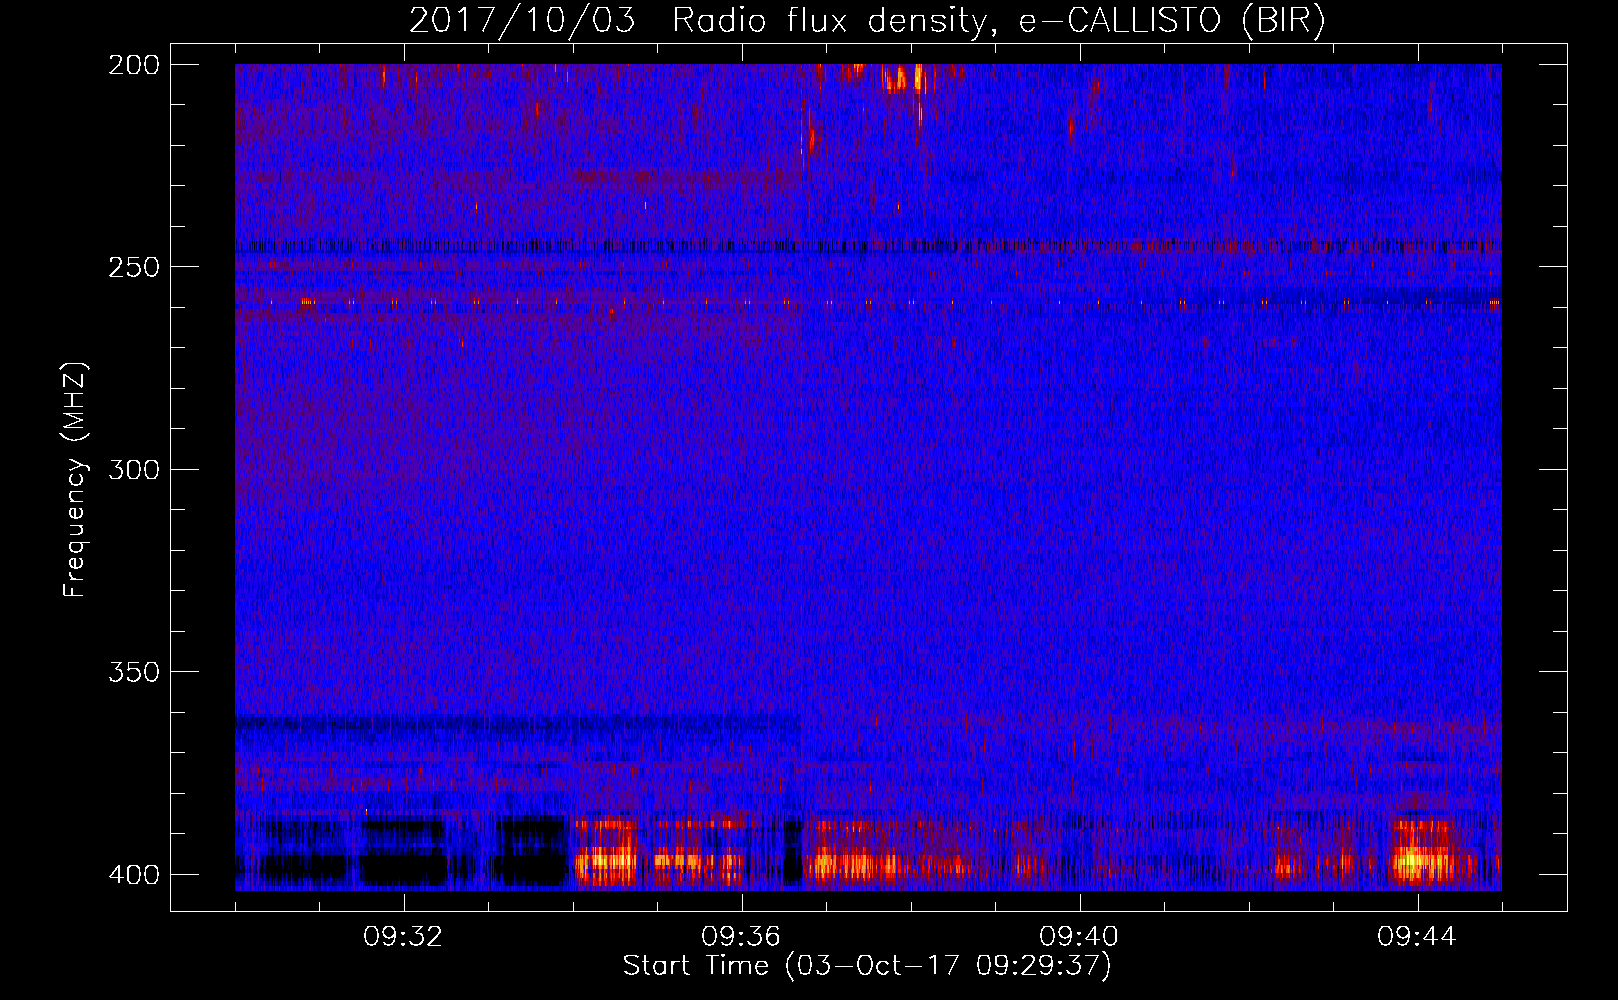Click the 300 frequency tick label
This screenshot has height=1000, width=1618.
[134, 469]
